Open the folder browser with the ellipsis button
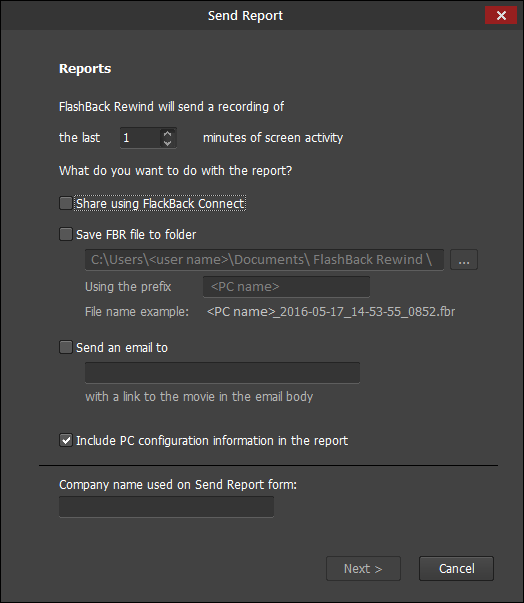 tap(464, 260)
